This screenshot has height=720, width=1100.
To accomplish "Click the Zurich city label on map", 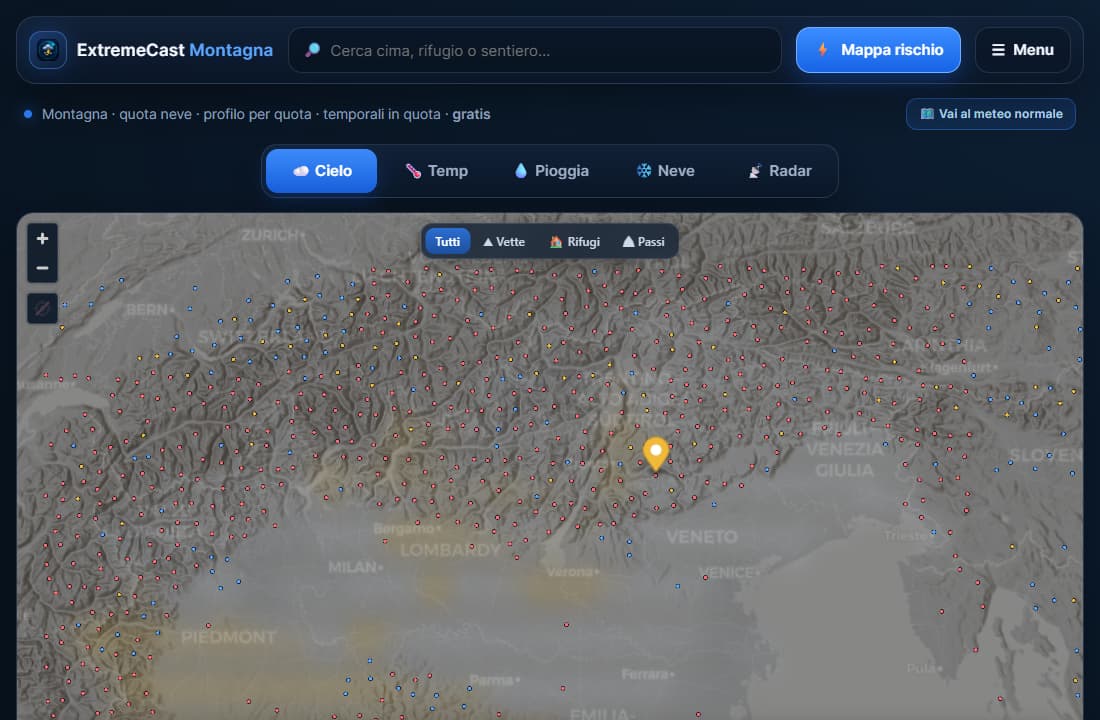I will click(272, 235).
